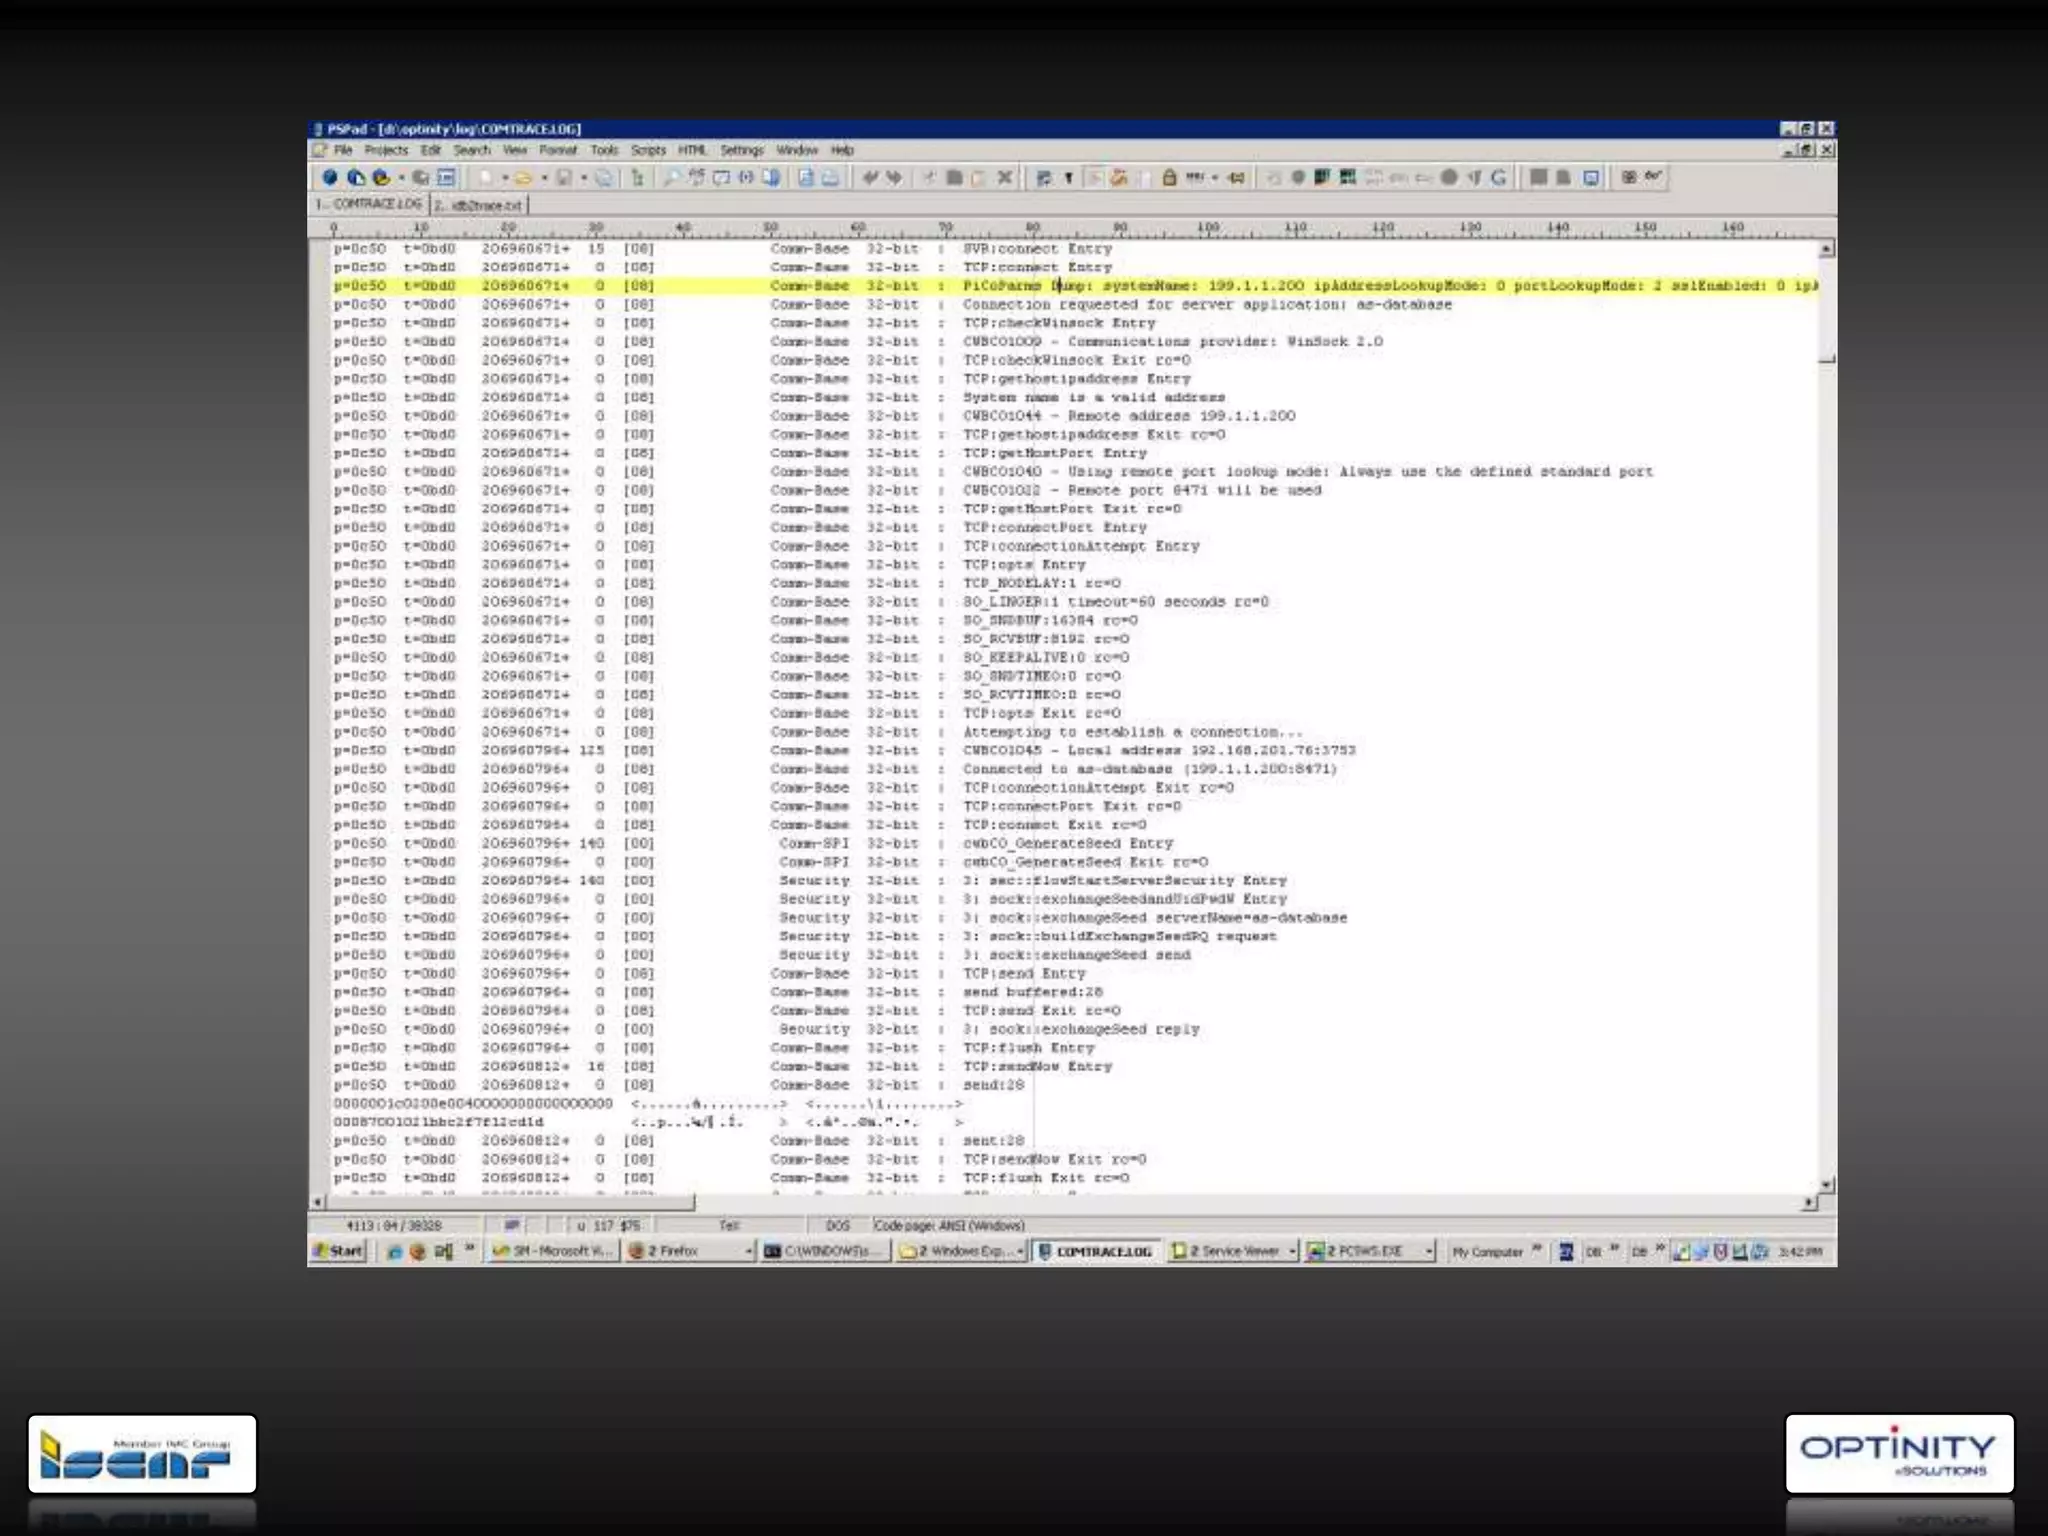The width and height of the screenshot is (2048, 1536).
Task: Click the globe icon at toolbar start
Action: click(x=329, y=177)
